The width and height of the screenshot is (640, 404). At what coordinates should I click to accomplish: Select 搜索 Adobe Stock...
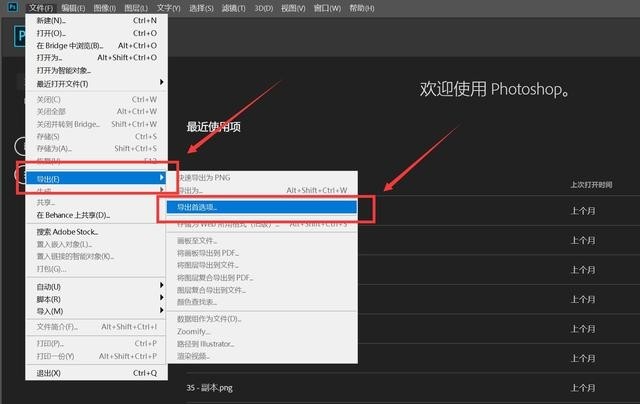[x=96, y=232]
